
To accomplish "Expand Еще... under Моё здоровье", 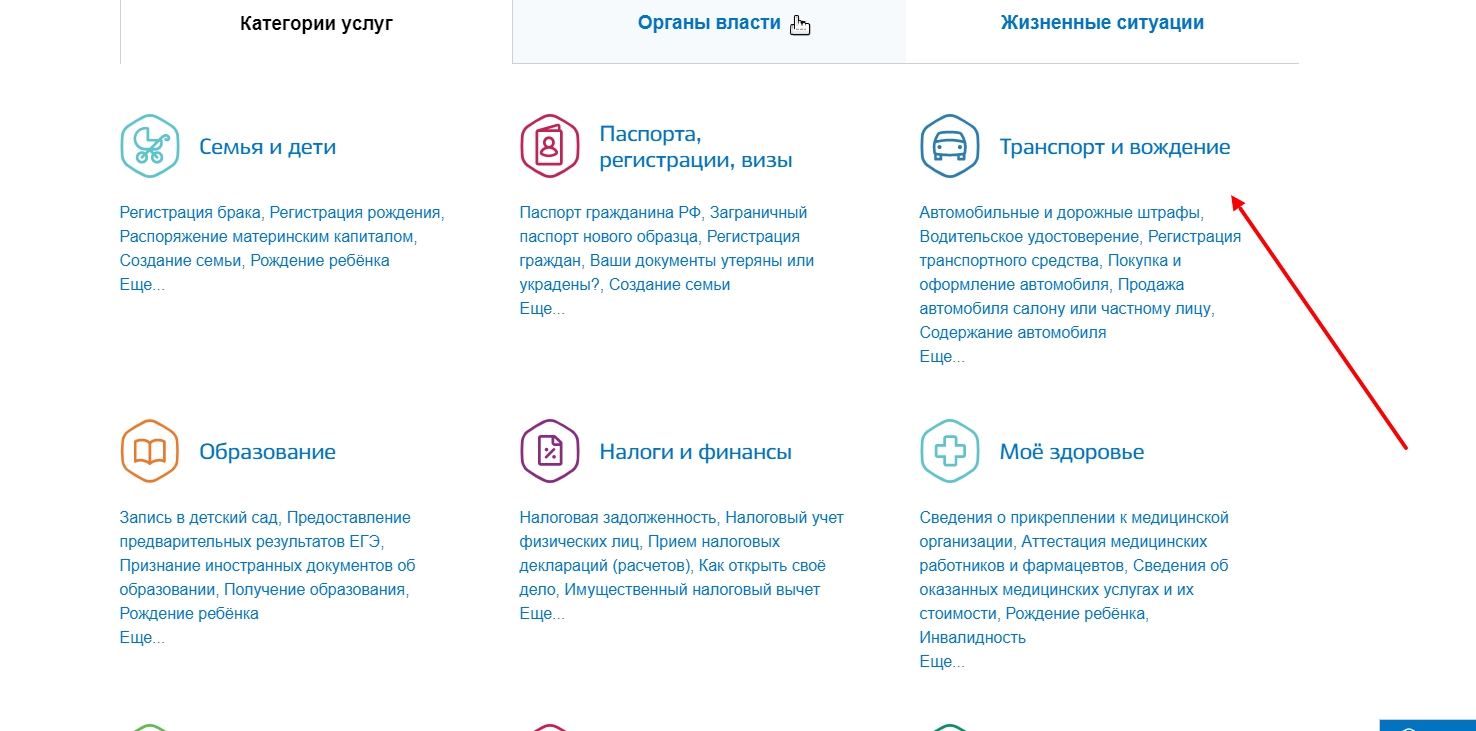I will pyautogui.click(x=942, y=662).
